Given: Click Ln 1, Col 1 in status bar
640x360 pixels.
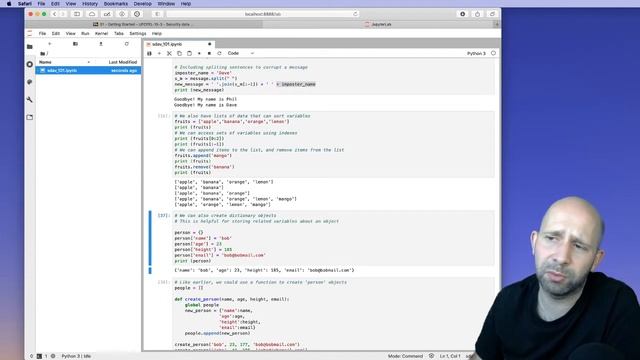Looking at the screenshot, I should point(450,356).
